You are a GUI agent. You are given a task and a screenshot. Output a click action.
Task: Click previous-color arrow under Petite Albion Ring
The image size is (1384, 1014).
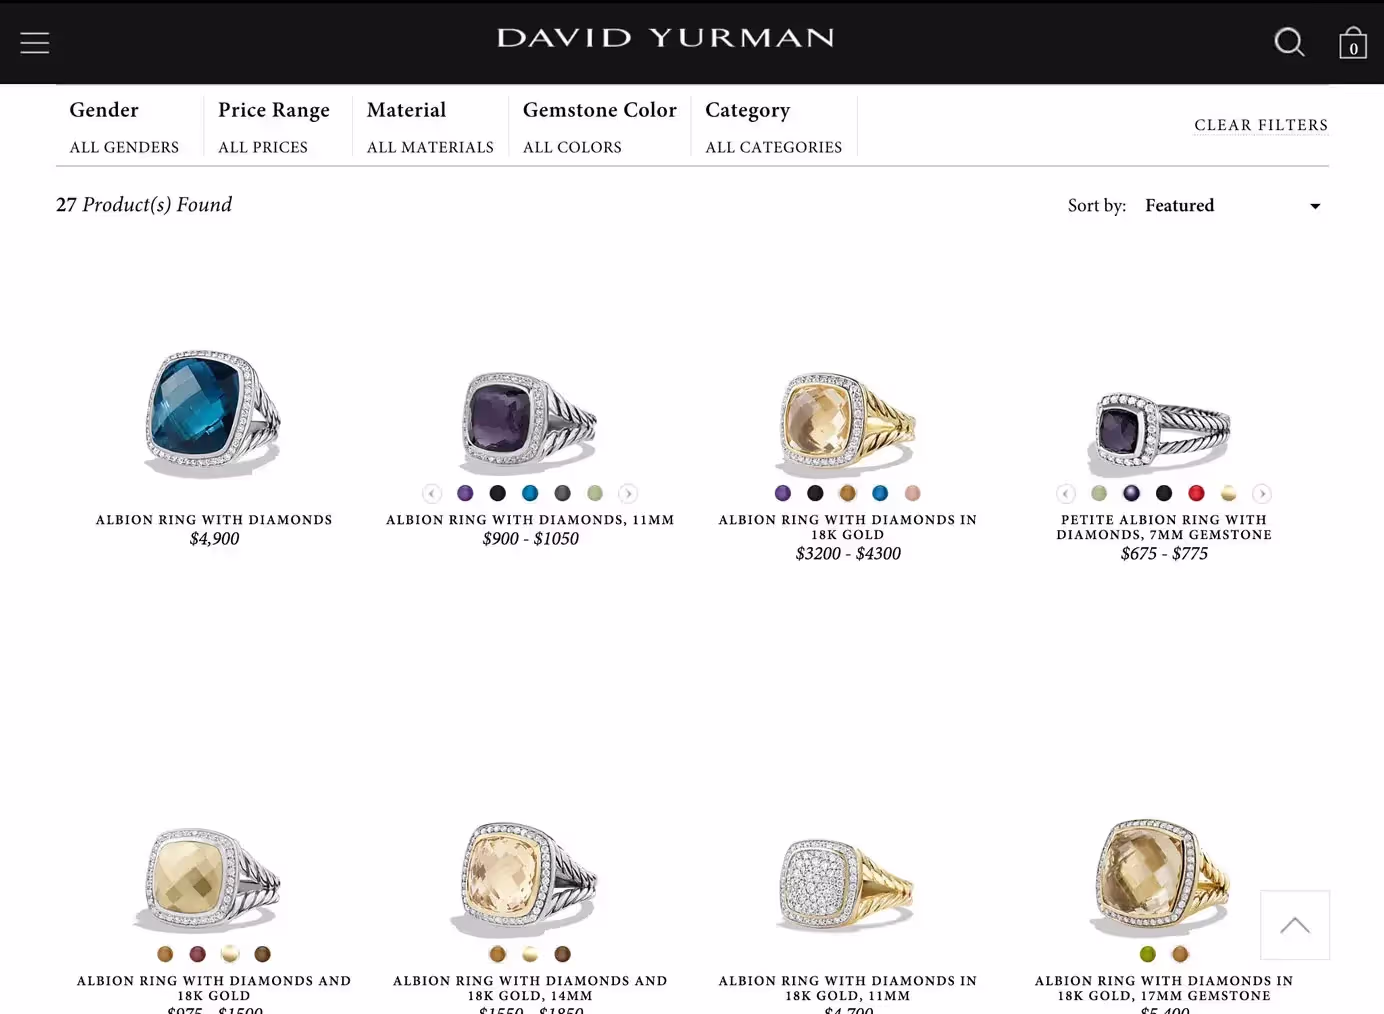pos(1066,493)
